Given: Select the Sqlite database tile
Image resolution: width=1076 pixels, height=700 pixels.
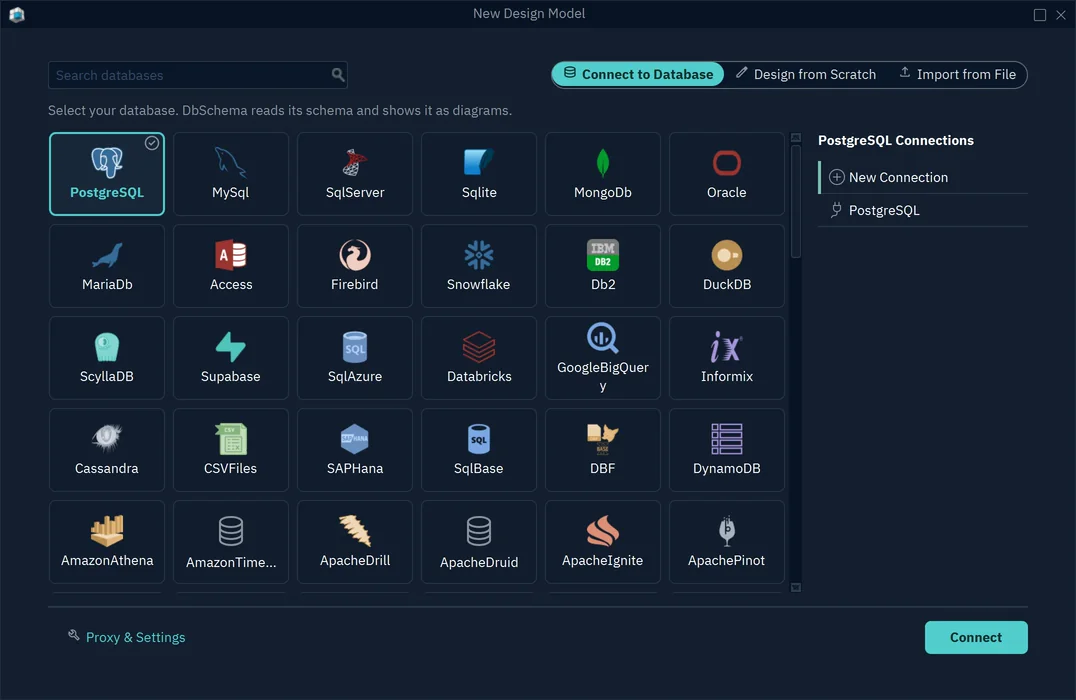Looking at the screenshot, I should coord(479,174).
